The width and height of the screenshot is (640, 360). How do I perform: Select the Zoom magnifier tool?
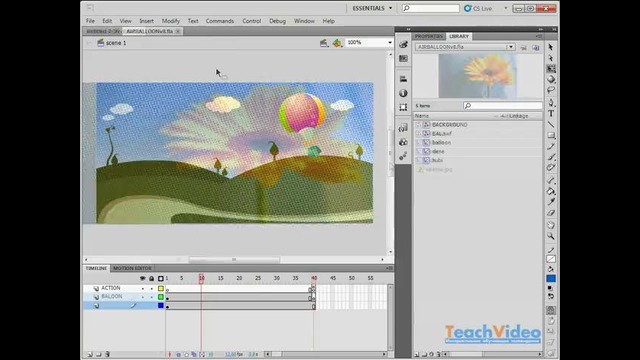coord(551,236)
